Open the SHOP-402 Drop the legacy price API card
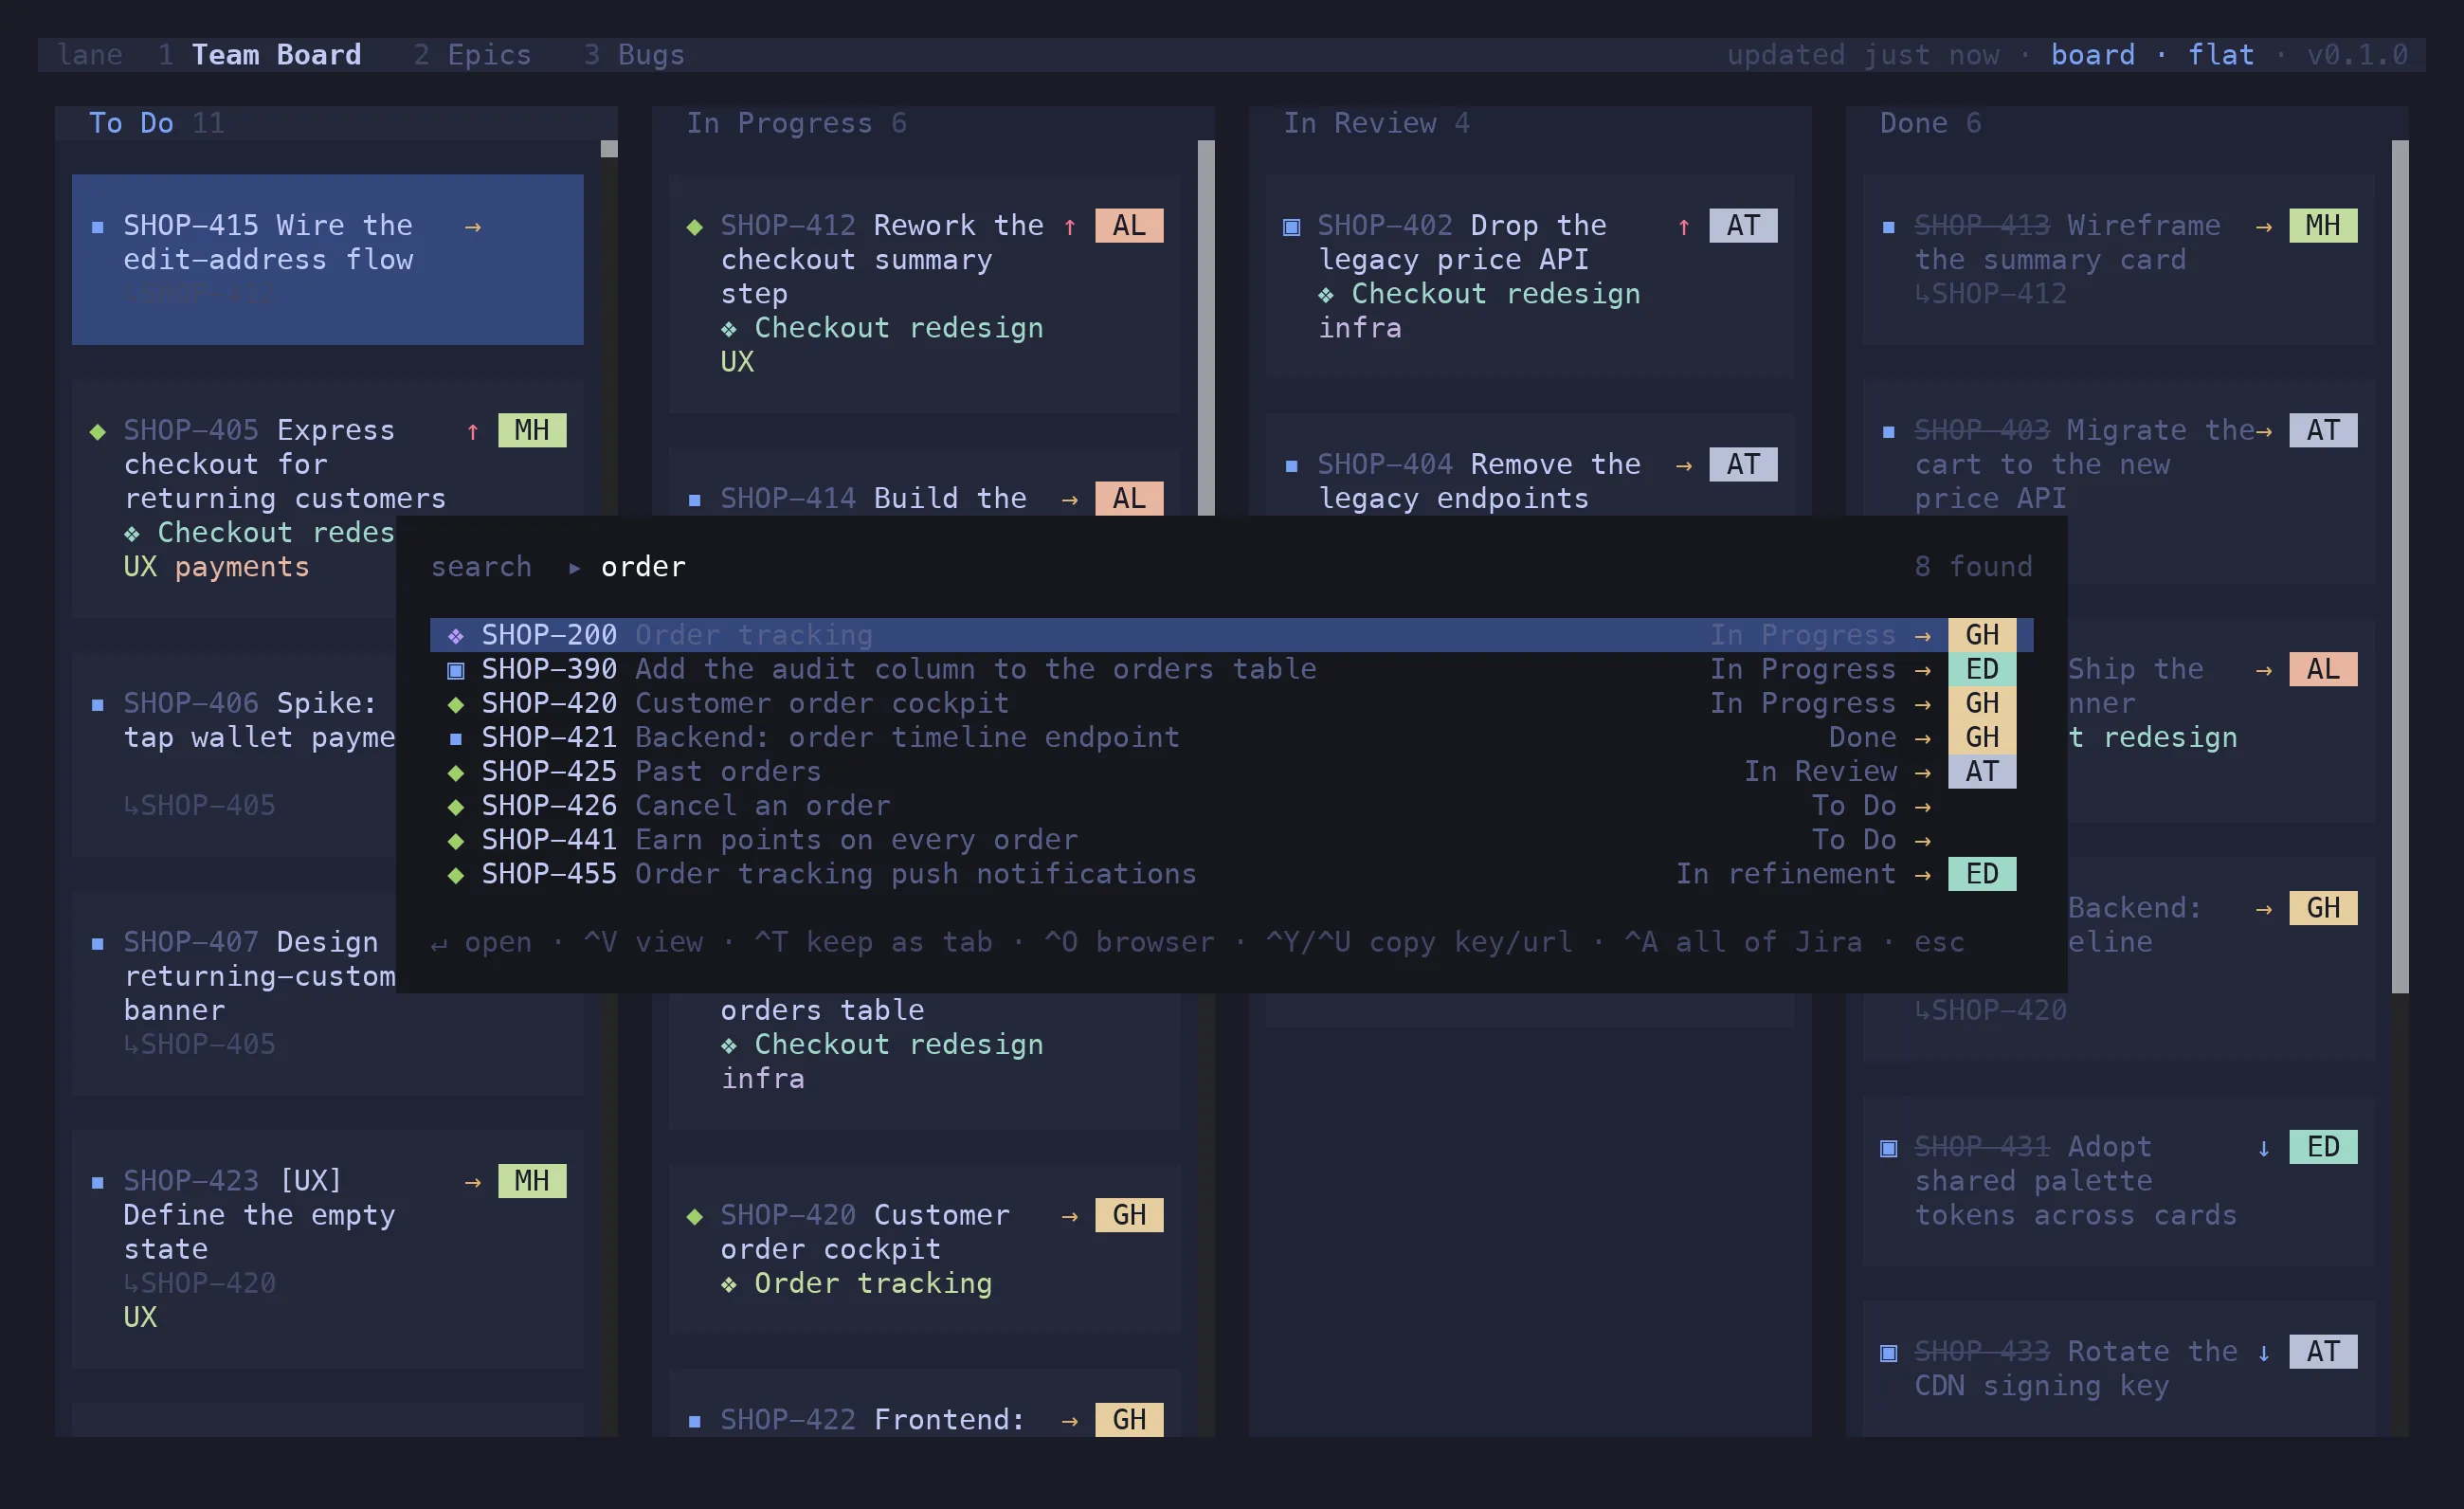Screen dimensions: 2464x1509 tap(1530, 277)
